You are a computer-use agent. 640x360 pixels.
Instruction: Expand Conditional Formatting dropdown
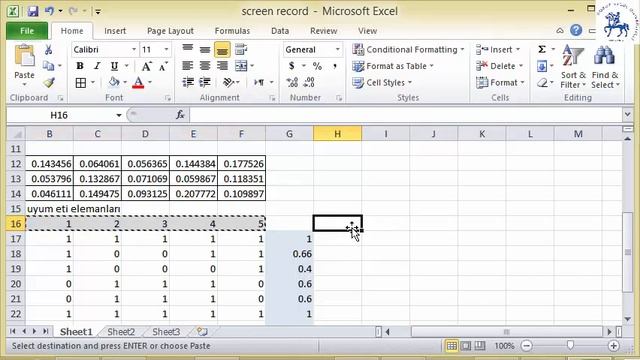tap(462, 50)
